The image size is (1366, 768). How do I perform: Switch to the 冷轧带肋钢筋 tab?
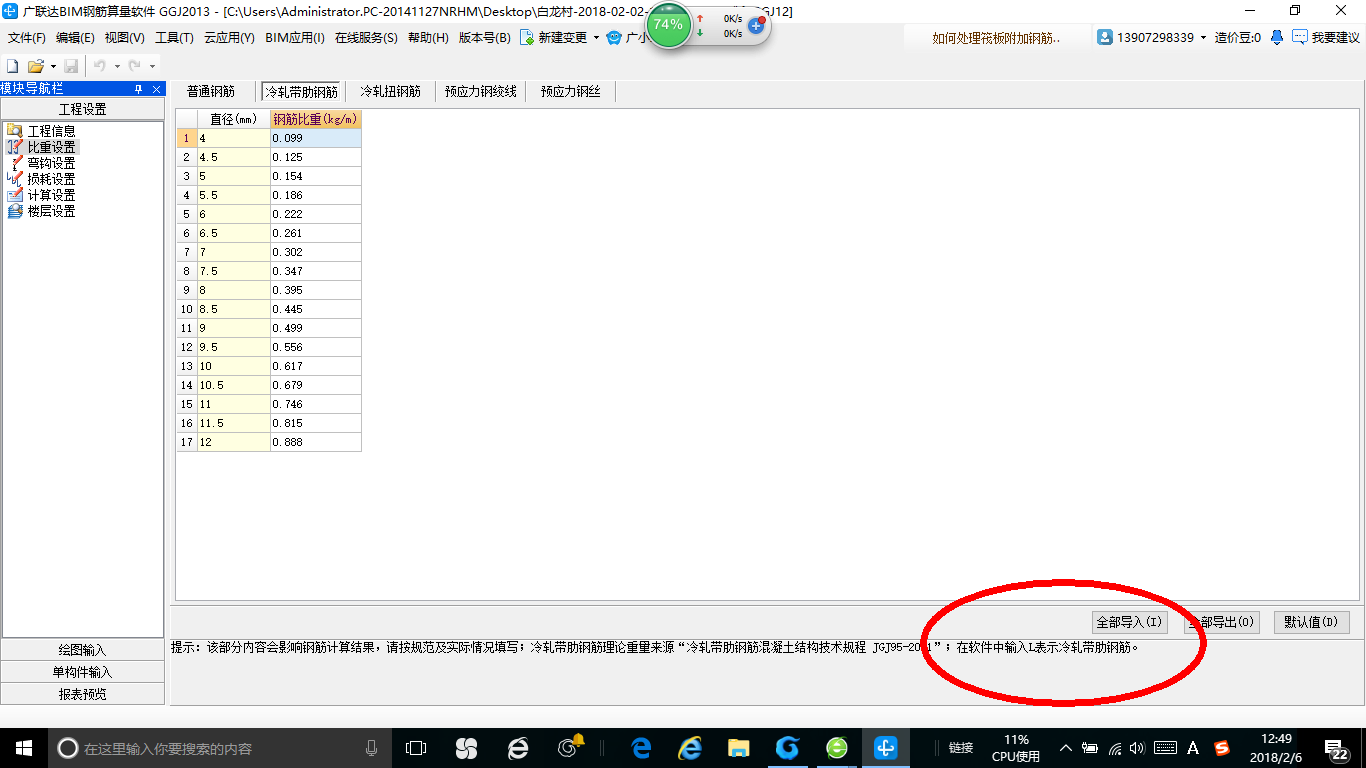coord(301,91)
